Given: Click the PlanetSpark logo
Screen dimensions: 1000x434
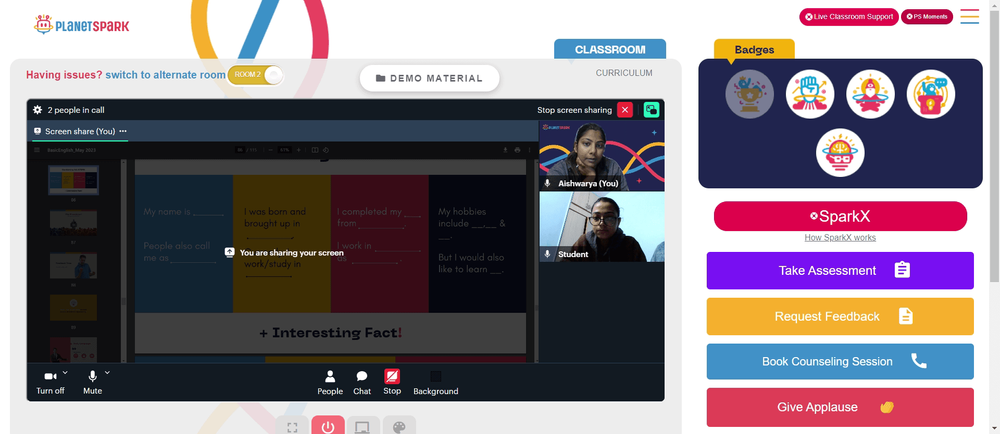Looking at the screenshot, I should coord(81,25).
